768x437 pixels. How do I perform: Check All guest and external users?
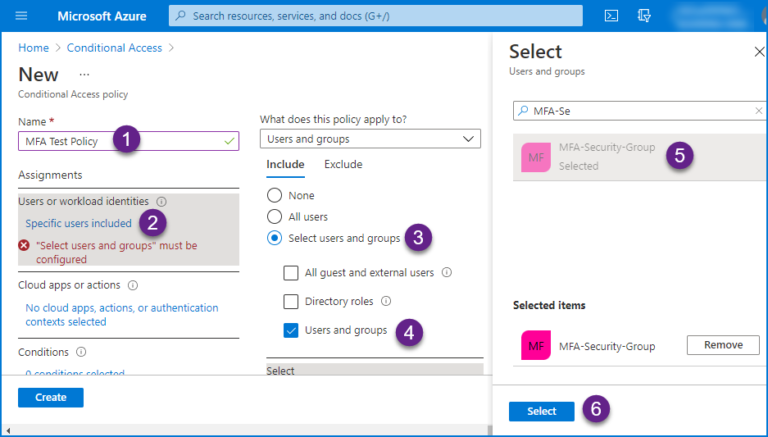click(291, 273)
